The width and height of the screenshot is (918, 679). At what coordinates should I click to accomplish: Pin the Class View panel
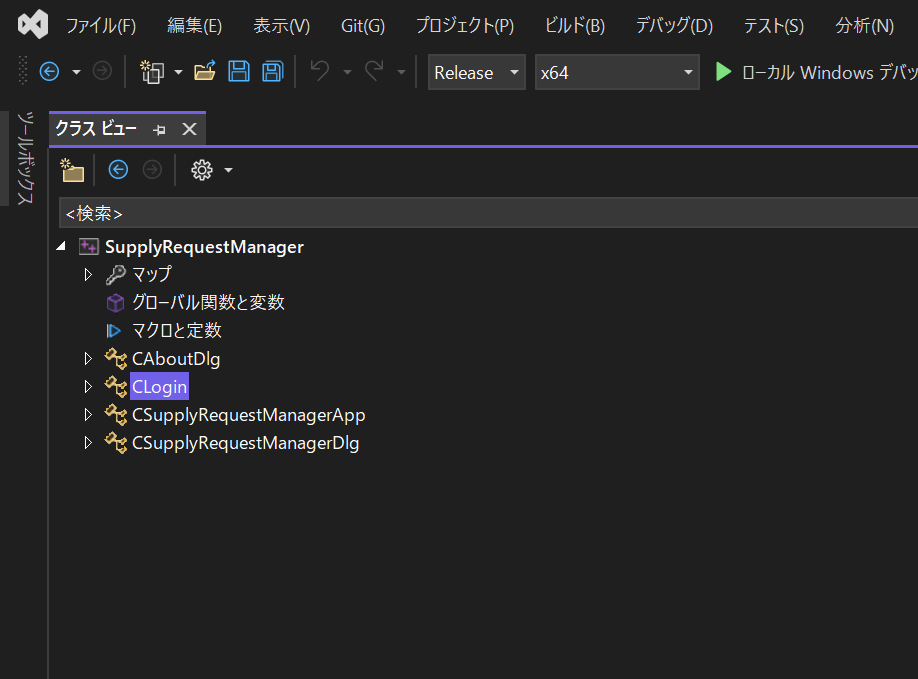[159, 129]
